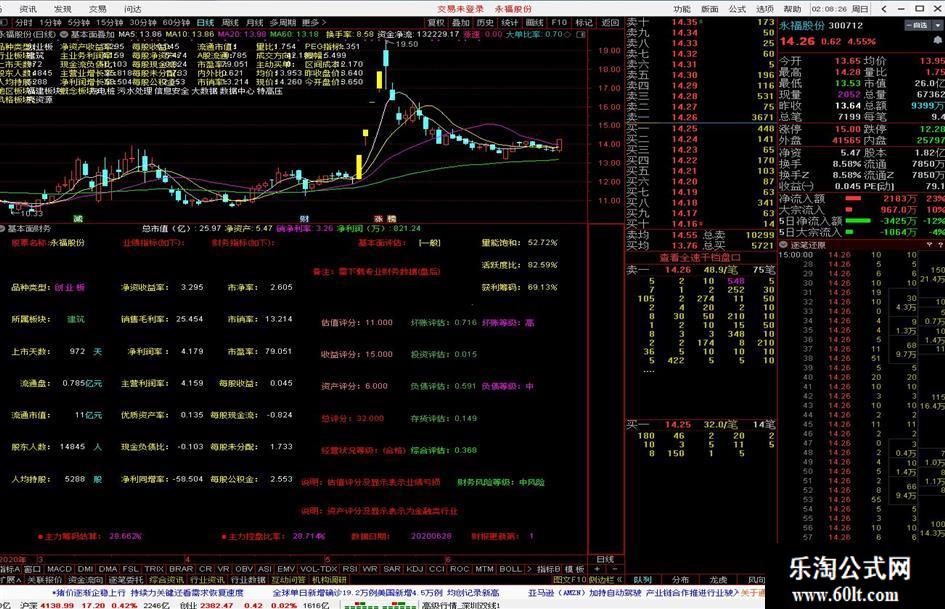Click the 复权 button in chart toolbar
The height and width of the screenshot is (609, 945).
coord(436,22)
